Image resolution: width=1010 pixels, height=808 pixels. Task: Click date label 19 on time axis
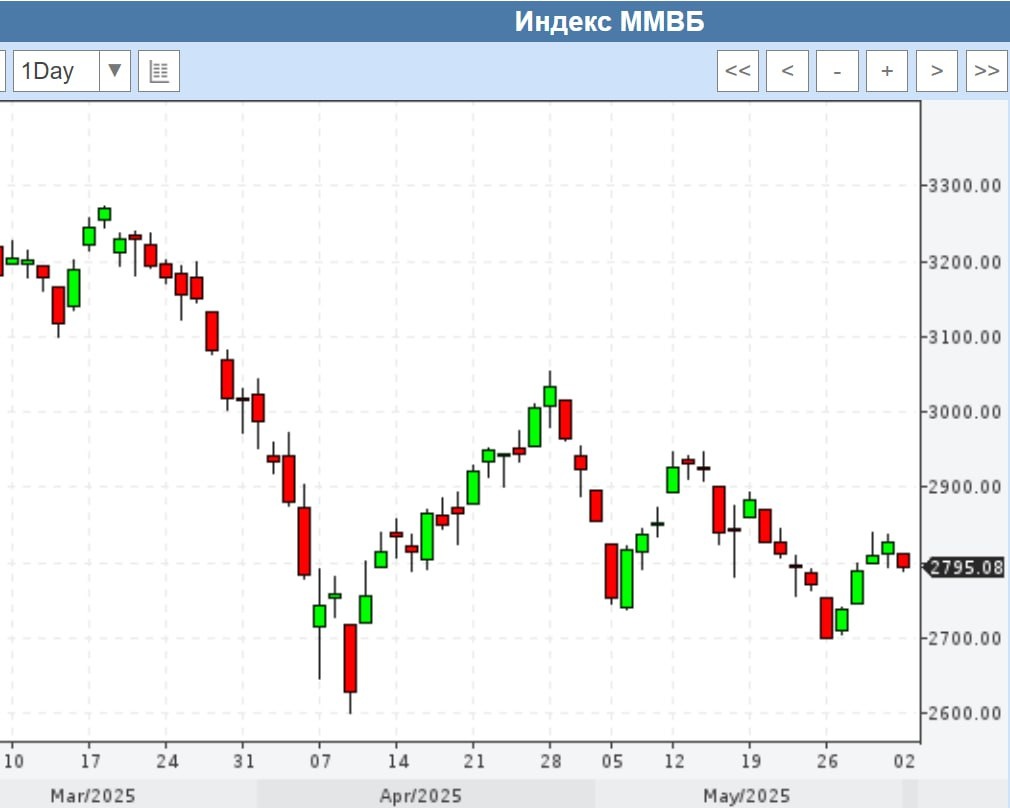point(750,762)
